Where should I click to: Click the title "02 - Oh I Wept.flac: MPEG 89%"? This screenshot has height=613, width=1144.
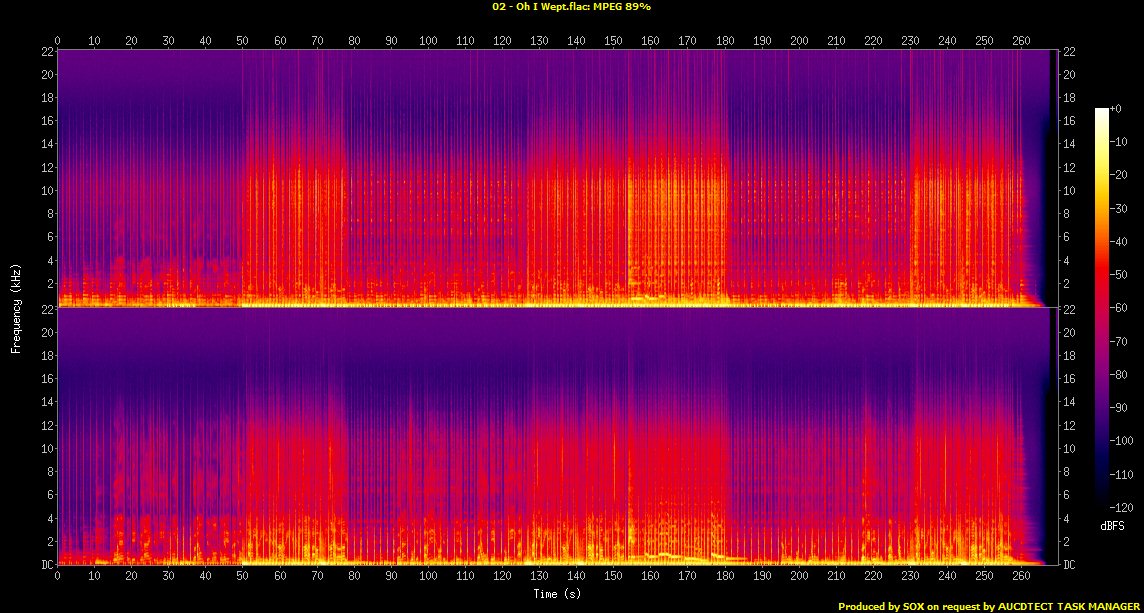click(x=571, y=7)
